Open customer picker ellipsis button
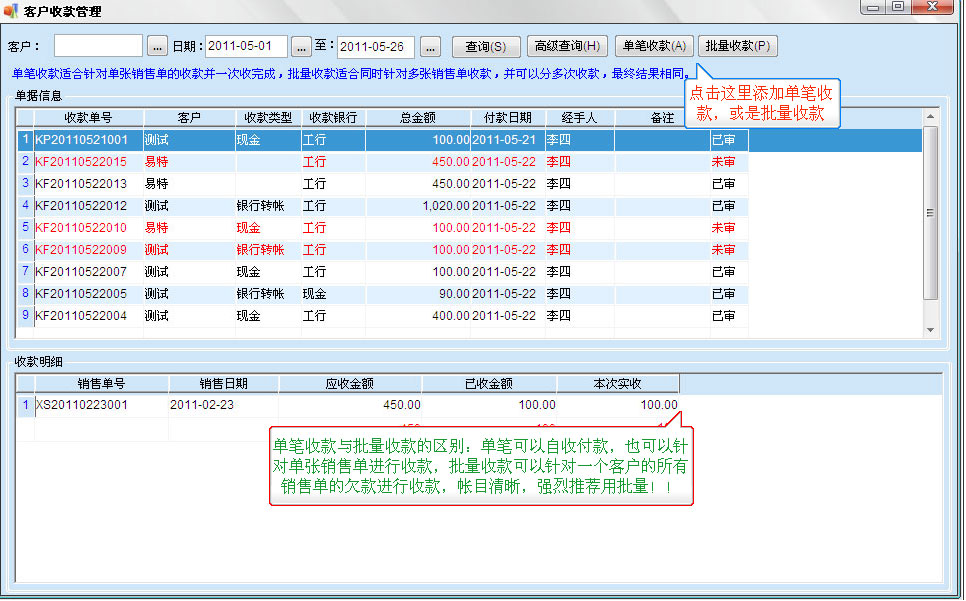This screenshot has height=601, width=966. 158,46
